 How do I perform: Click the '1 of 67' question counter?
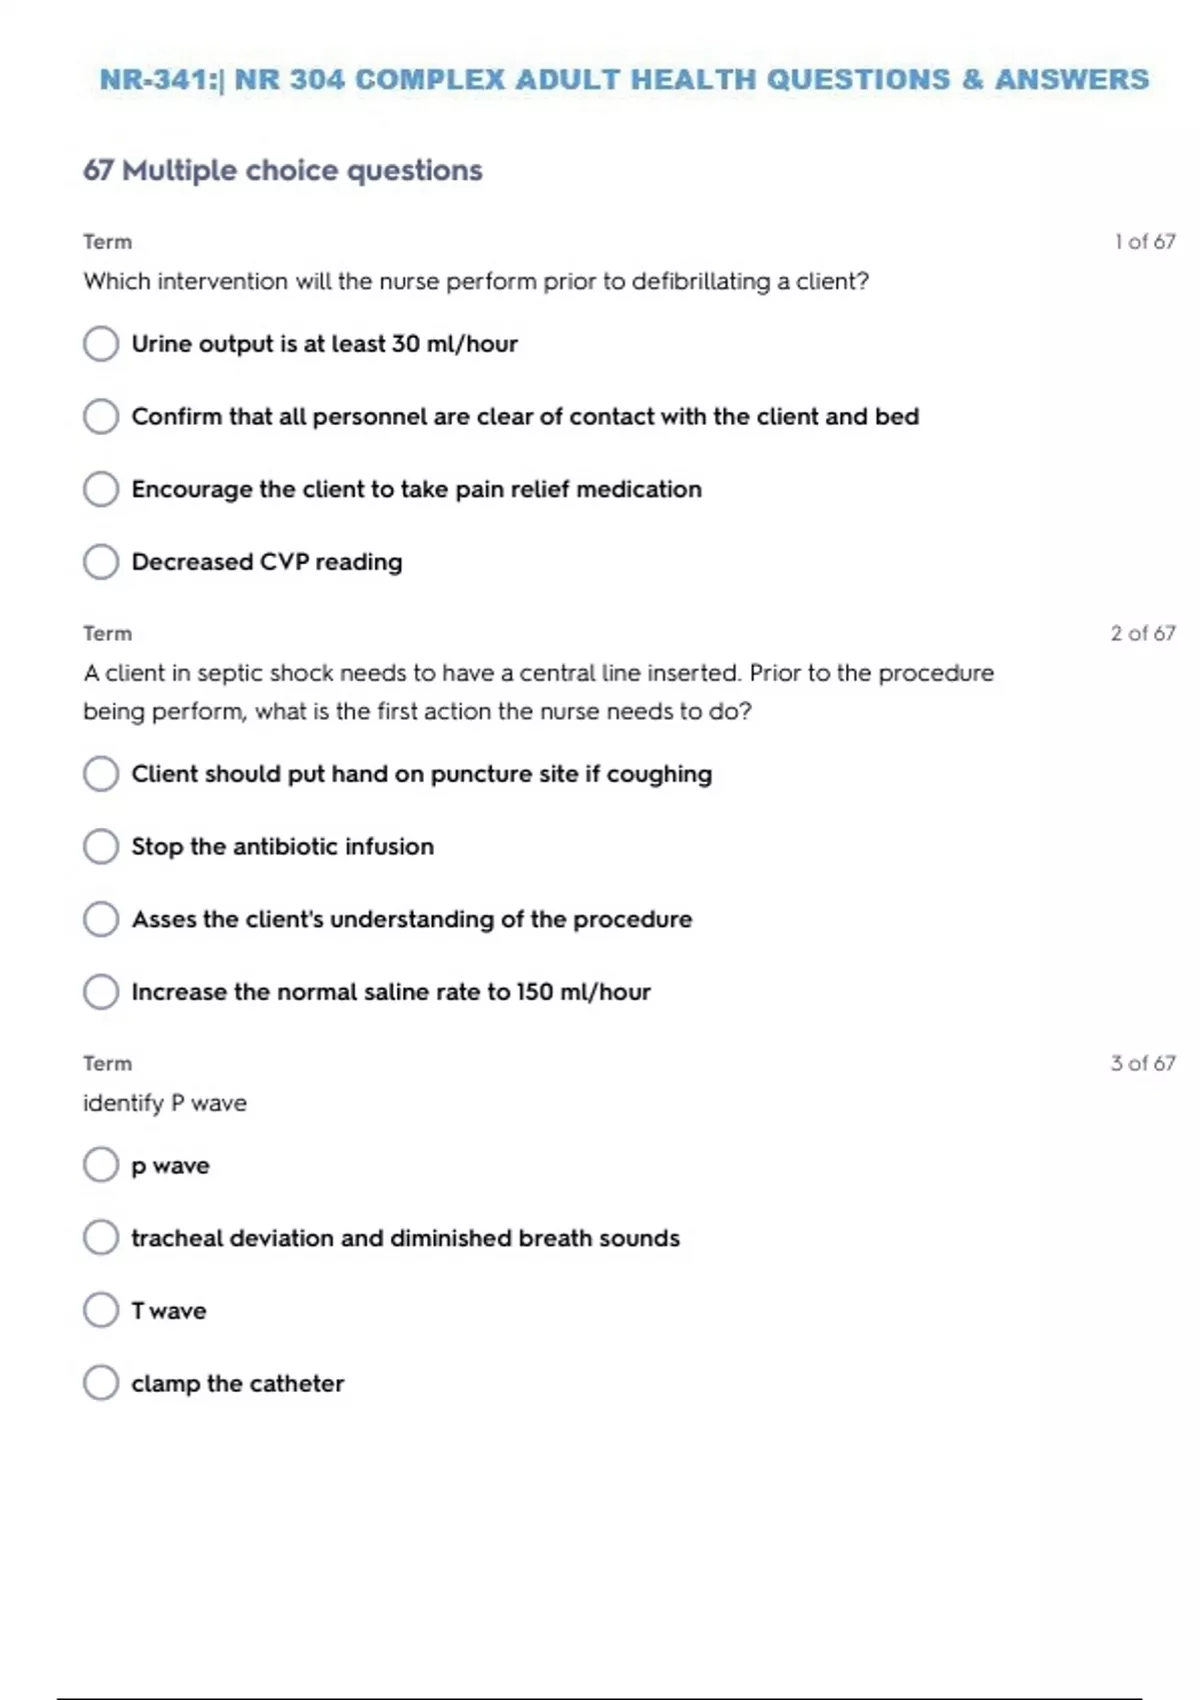pyautogui.click(x=1144, y=242)
